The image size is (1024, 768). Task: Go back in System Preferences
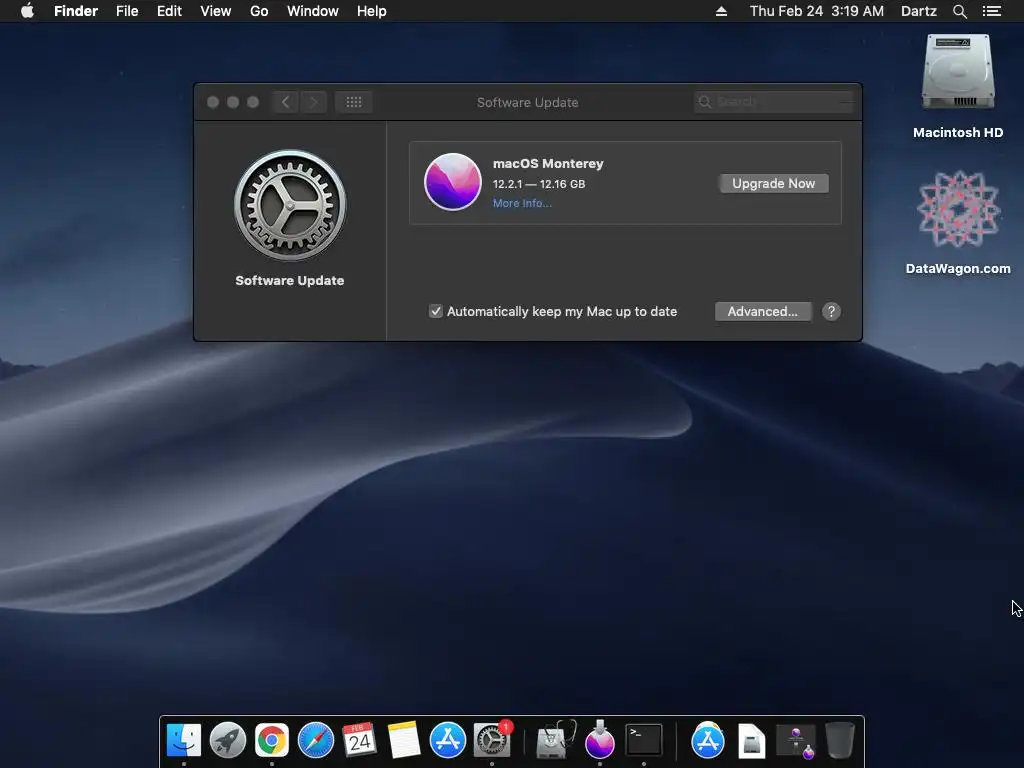coord(285,102)
